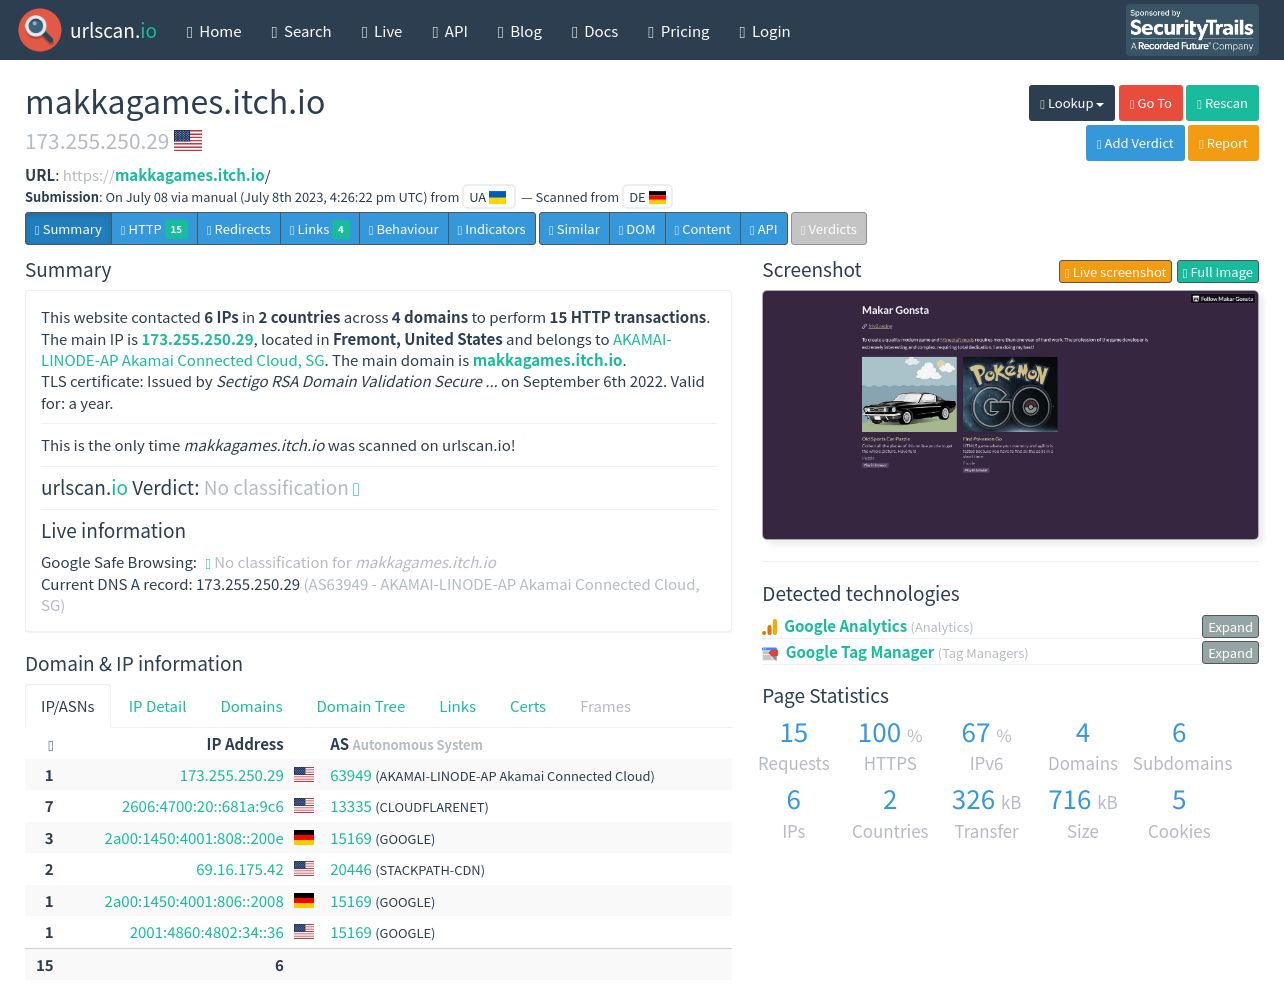Open the Live screenshot button
The width and height of the screenshot is (1284, 1003).
click(x=1115, y=272)
